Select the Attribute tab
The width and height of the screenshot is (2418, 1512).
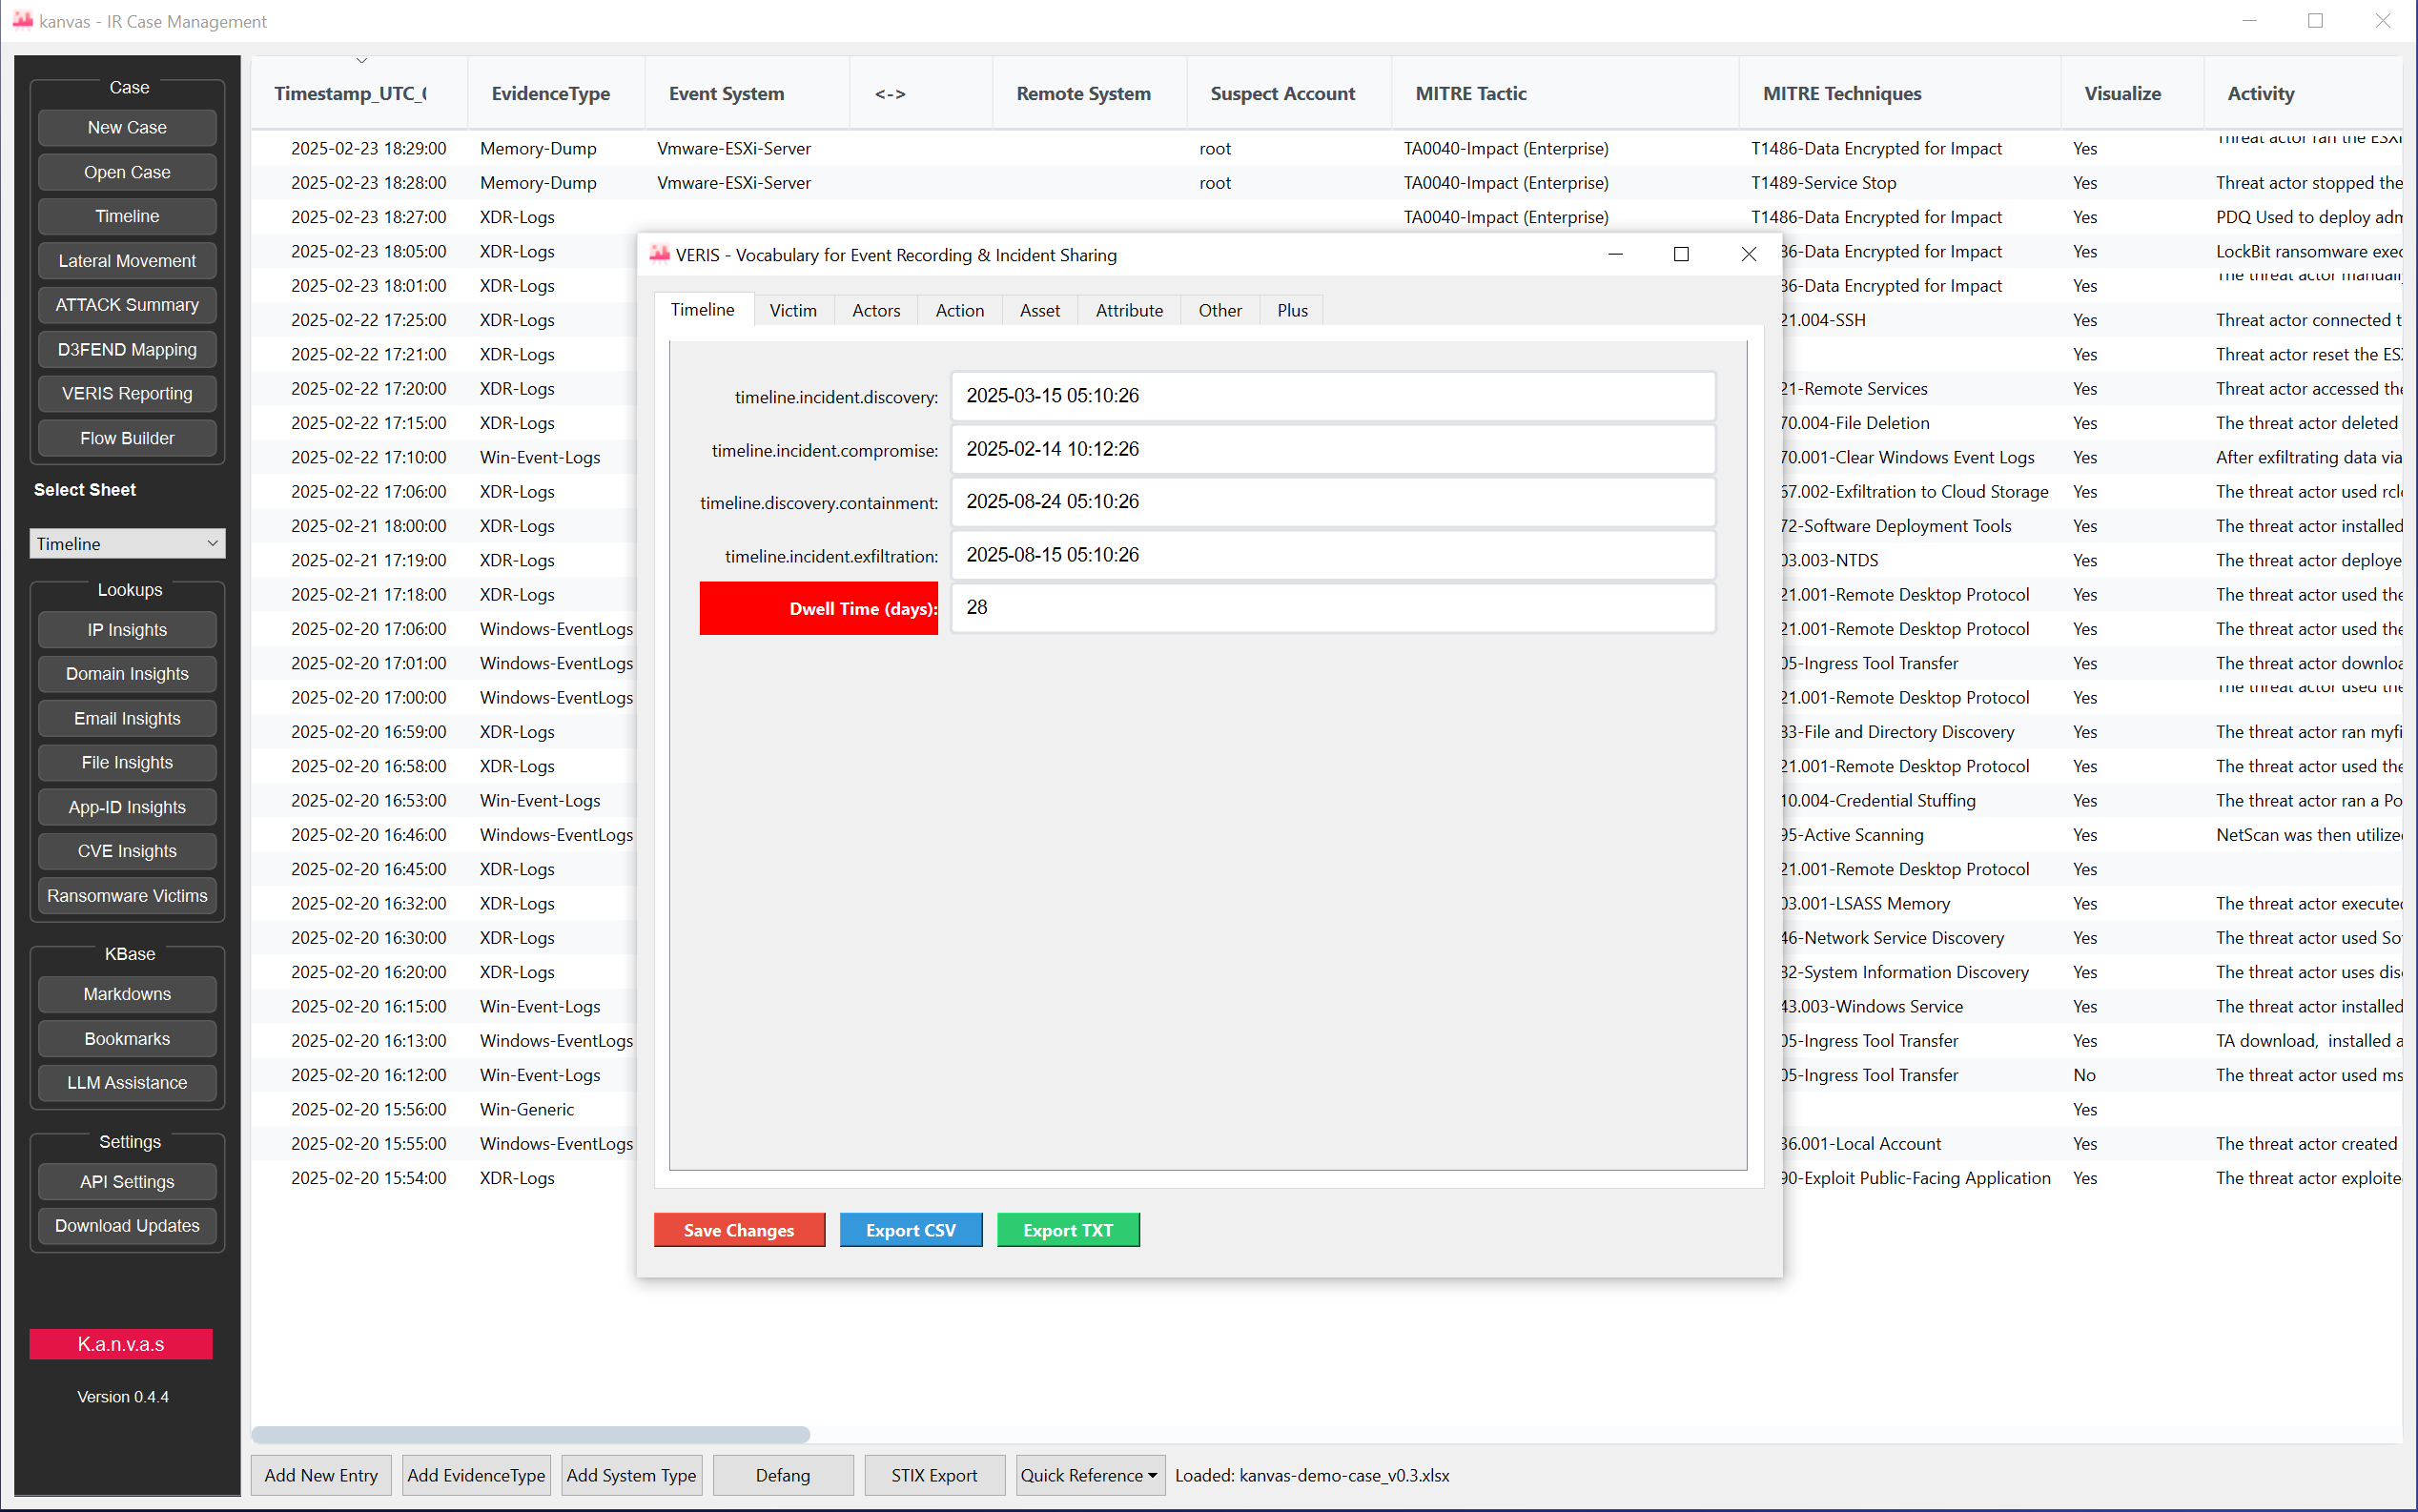(1128, 310)
